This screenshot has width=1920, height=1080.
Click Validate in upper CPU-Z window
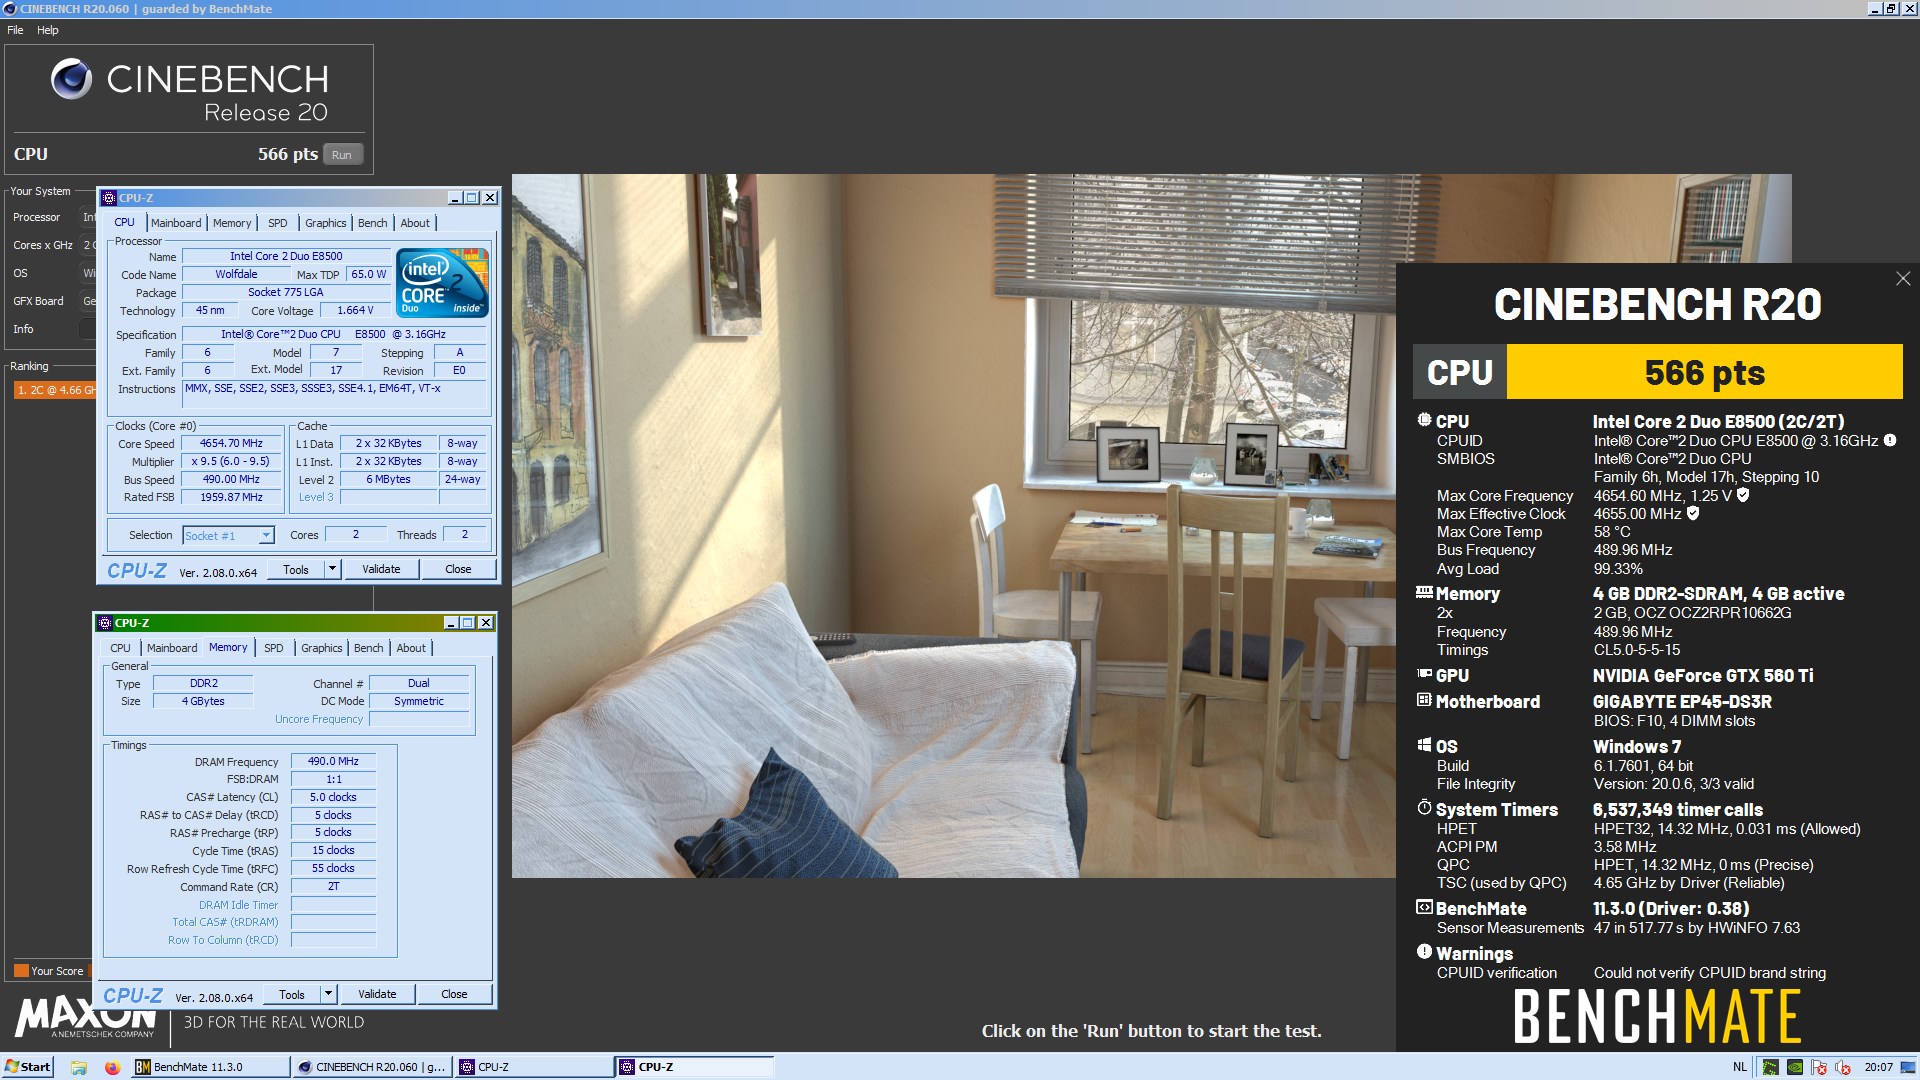[x=381, y=569]
